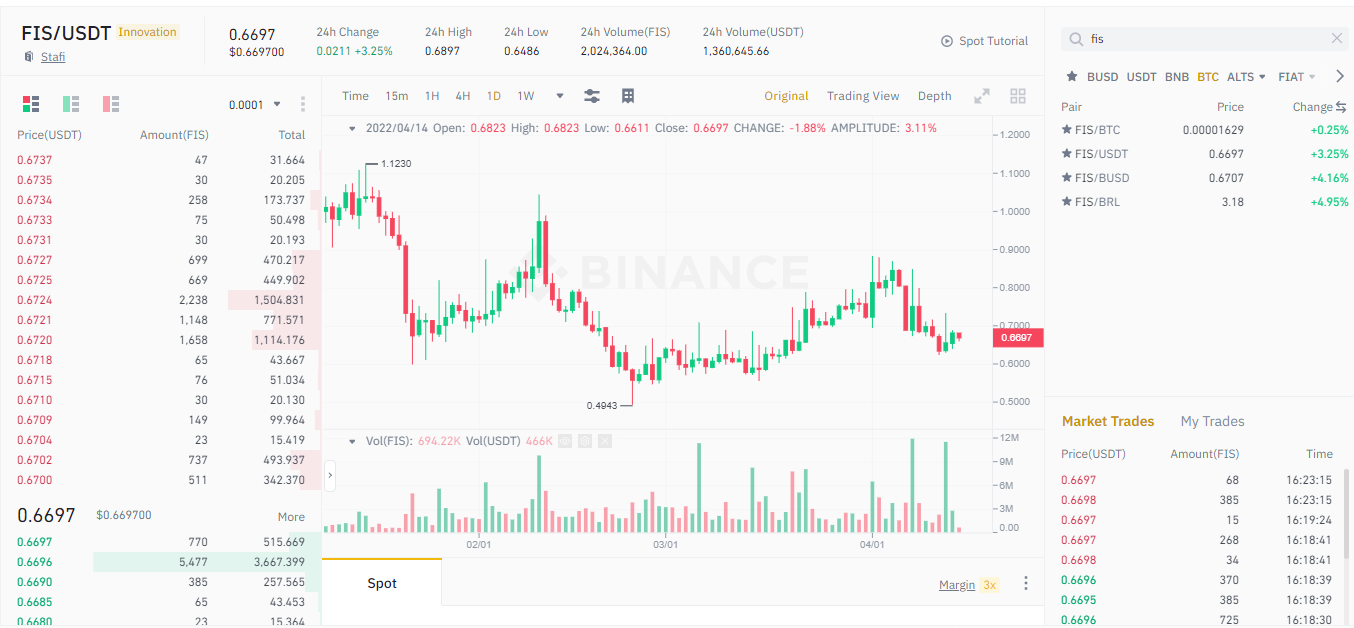
Task: Click the search magnifier icon
Action: click(x=1076, y=39)
